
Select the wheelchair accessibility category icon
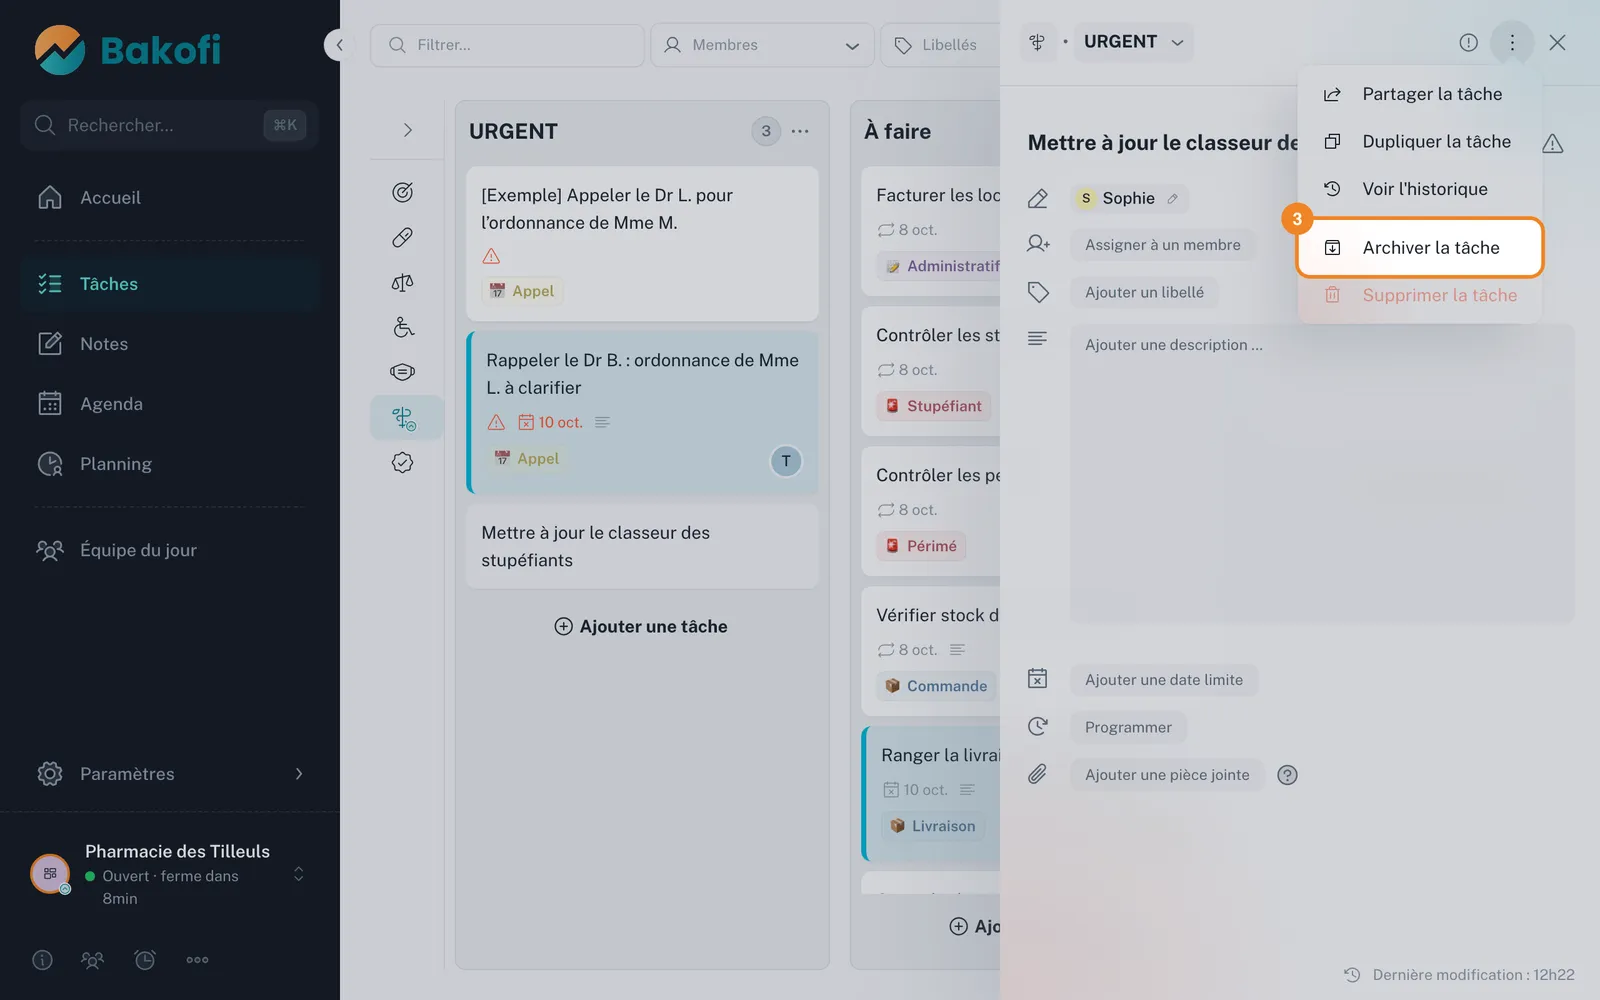click(402, 327)
